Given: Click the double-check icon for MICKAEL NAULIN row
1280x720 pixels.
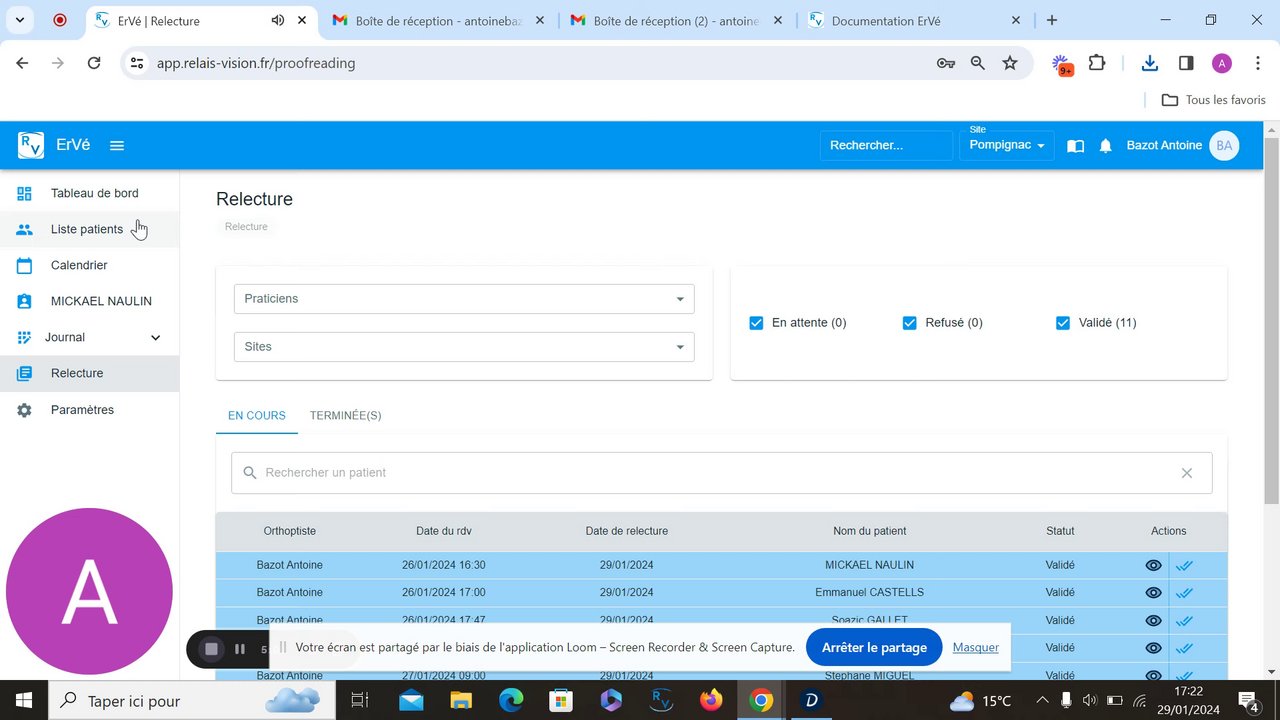Looking at the screenshot, I should (1185, 565).
